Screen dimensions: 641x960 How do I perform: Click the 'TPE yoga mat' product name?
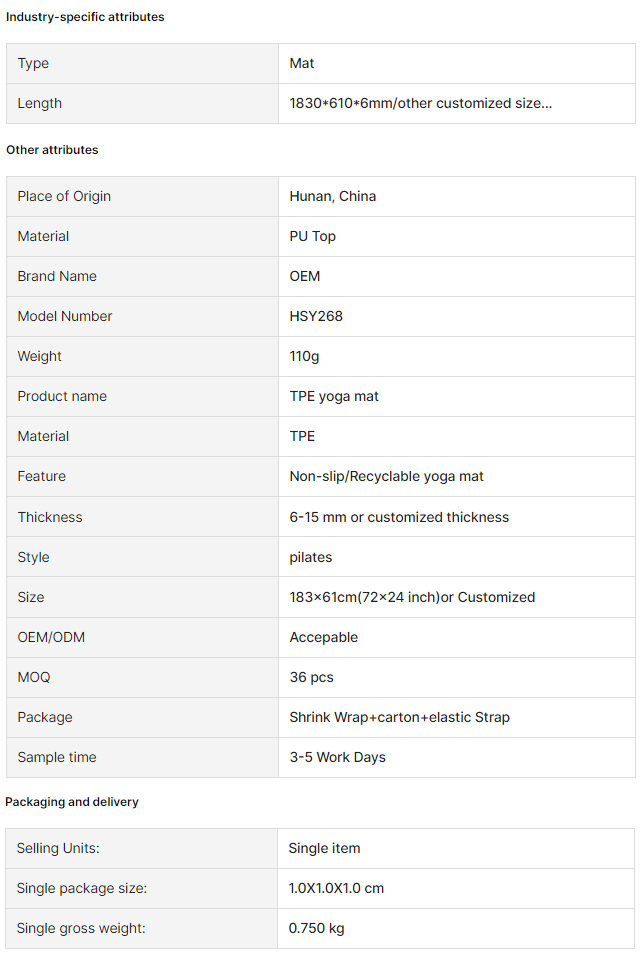(x=334, y=397)
